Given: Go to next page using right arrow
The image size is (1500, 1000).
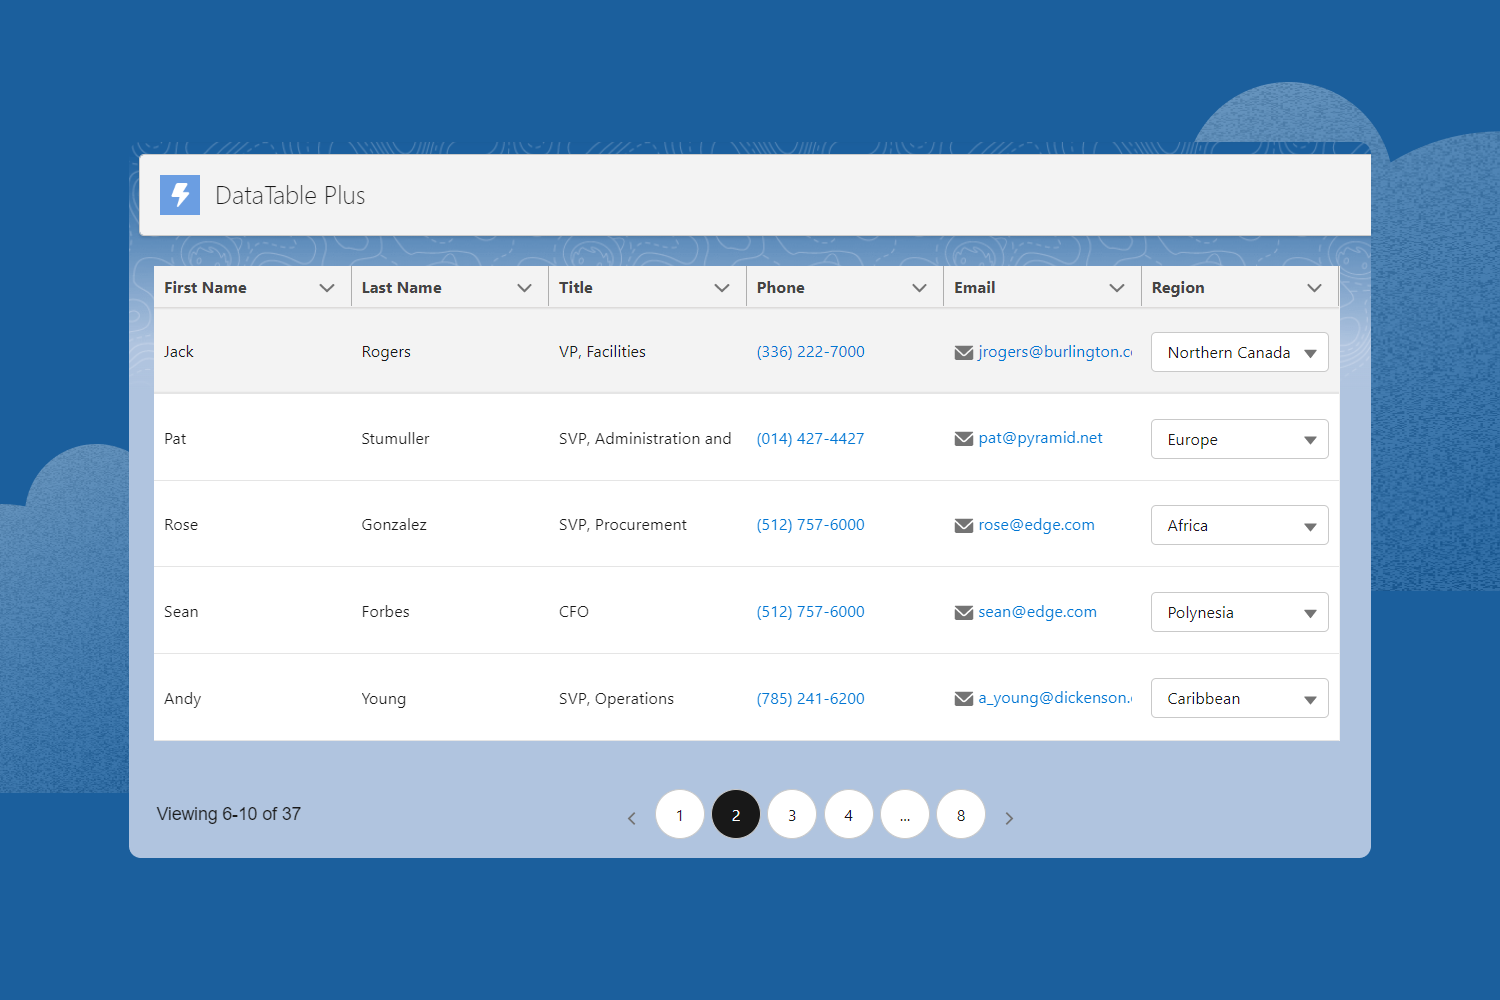Looking at the screenshot, I should click(1009, 818).
